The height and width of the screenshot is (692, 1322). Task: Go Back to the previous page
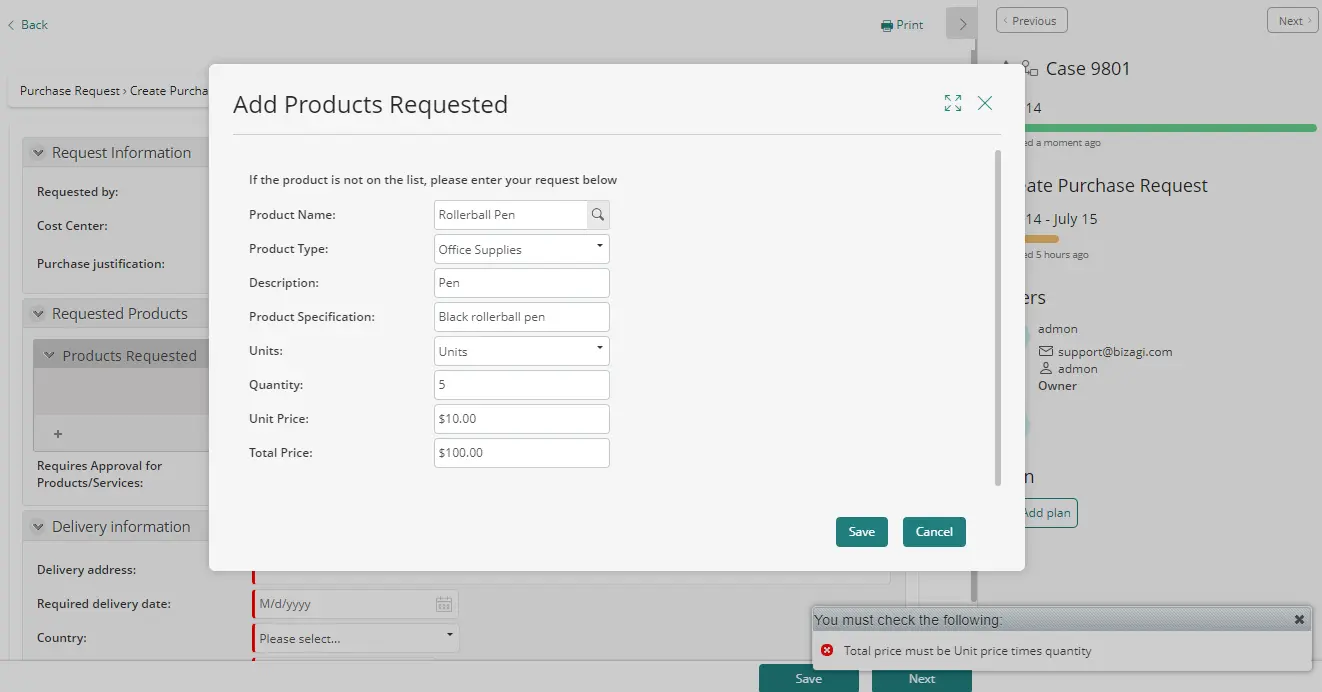(x=28, y=25)
